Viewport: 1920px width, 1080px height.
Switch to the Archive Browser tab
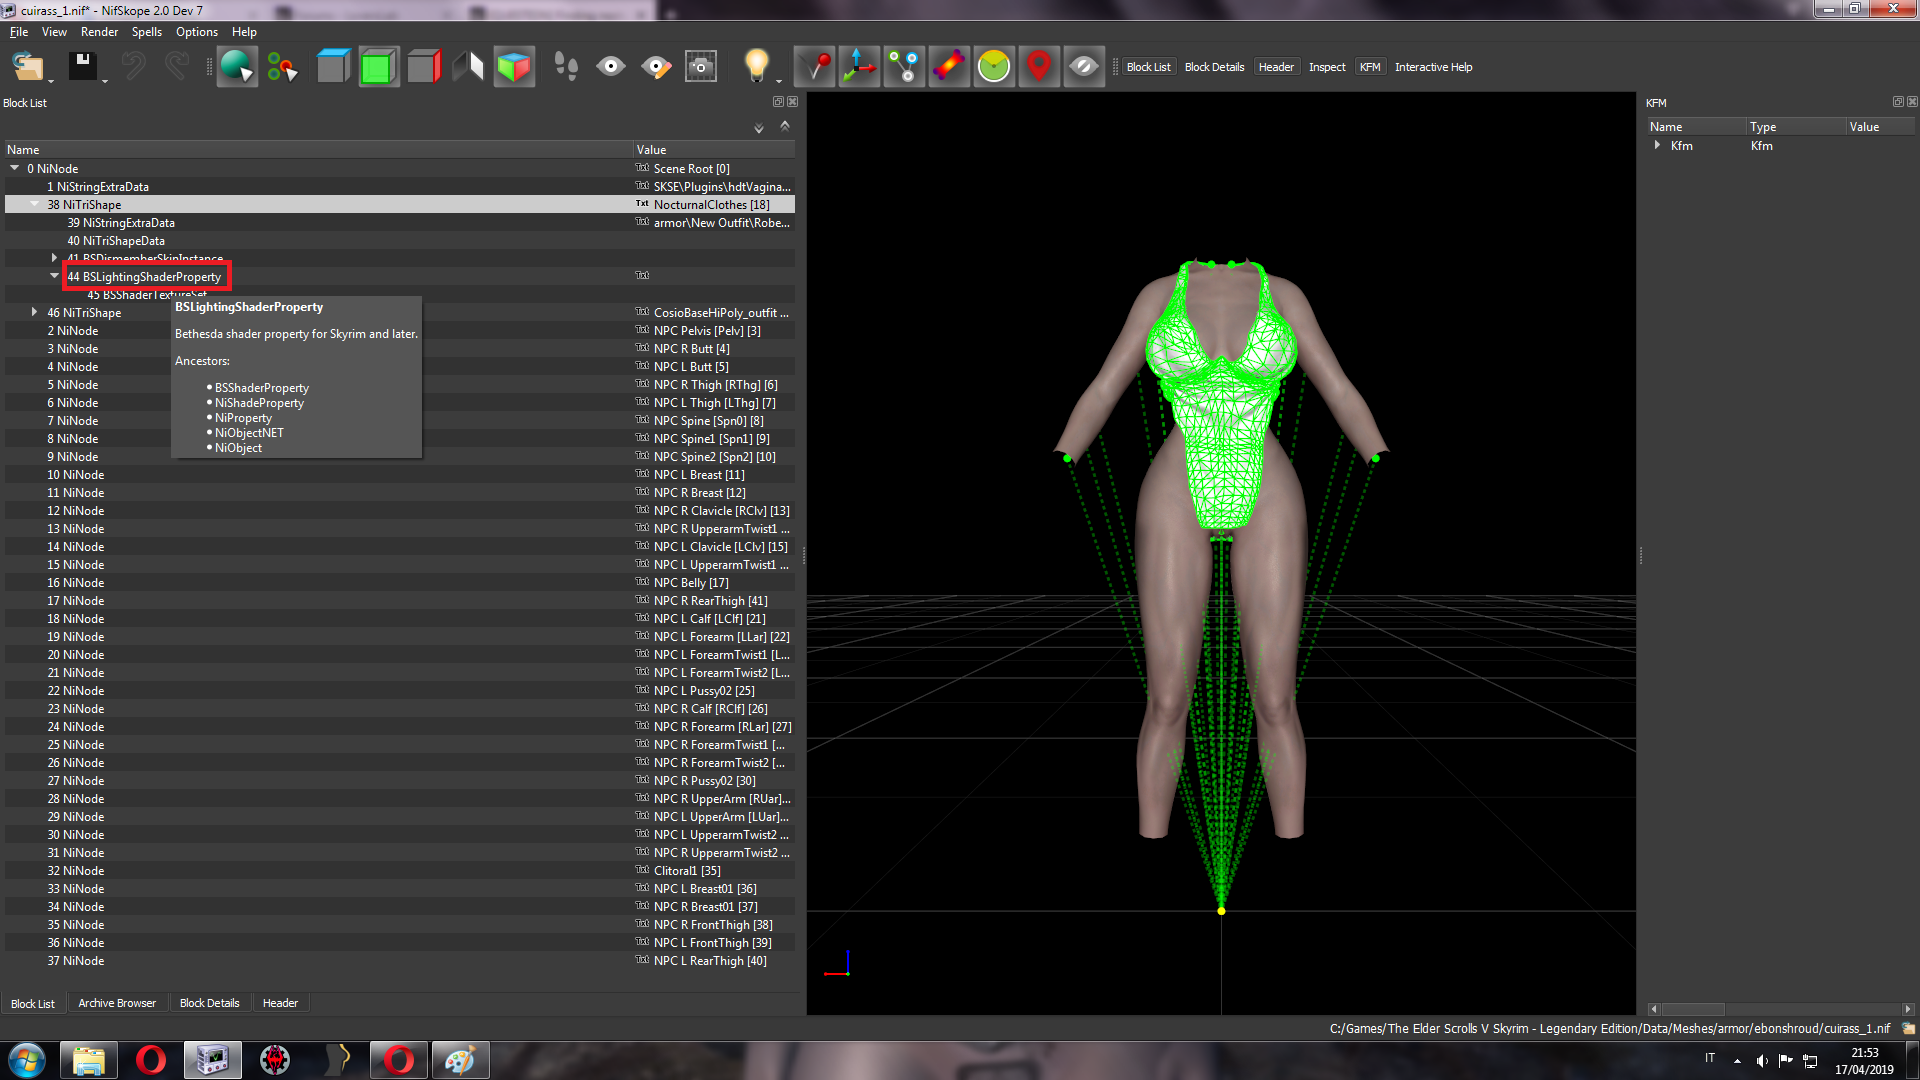pos(117,1003)
